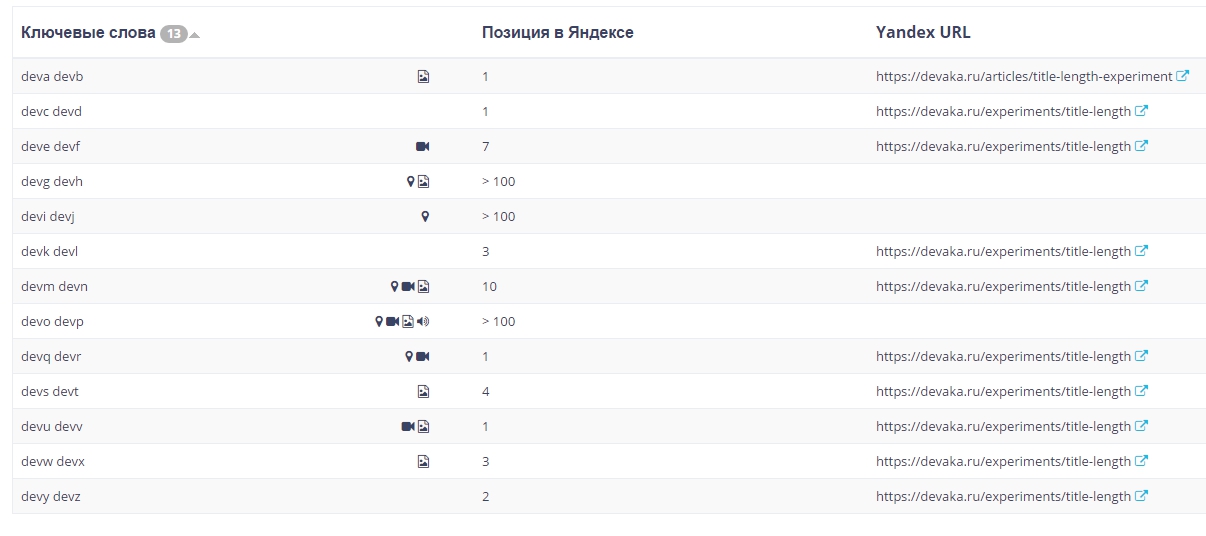This screenshot has width=1206, height=536.
Task: Sort by the Ключевые слова column header
Action: click(x=88, y=33)
